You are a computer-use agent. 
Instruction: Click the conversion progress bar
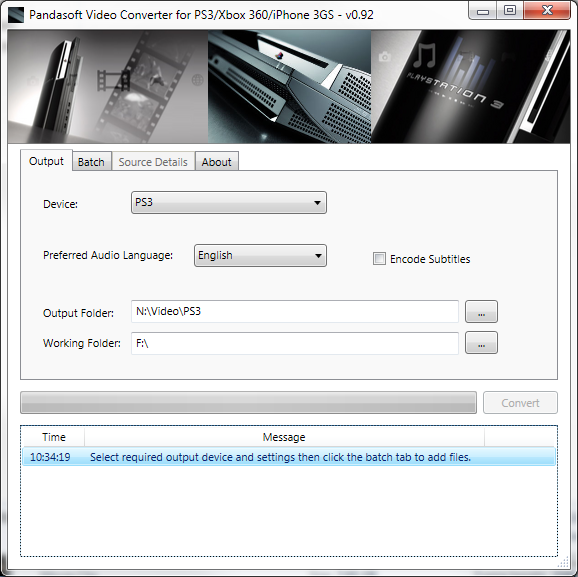click(x=248, y=403)
